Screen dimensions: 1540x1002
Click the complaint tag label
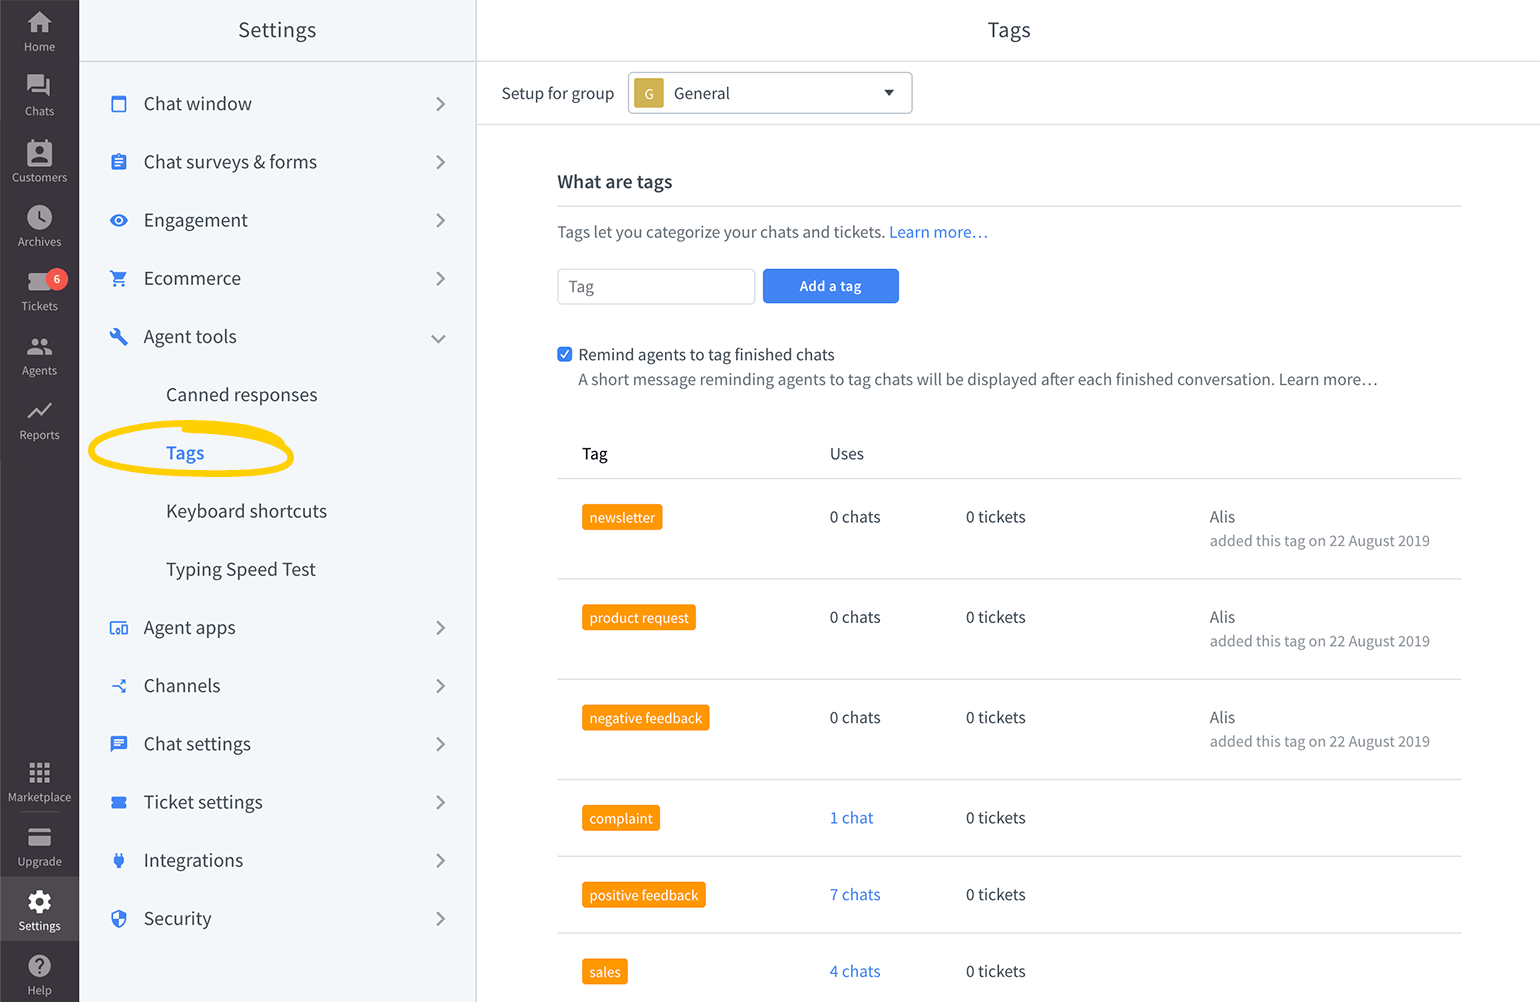[621, 818]
